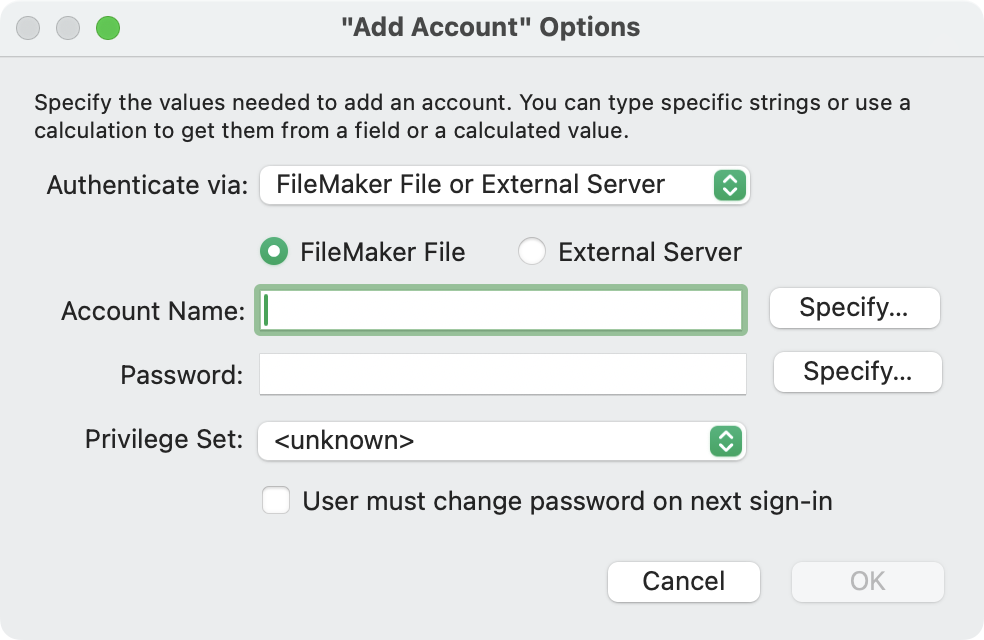Minimize the dialog using the middle window button
This screenshot has width=984, height=640.
[68, 28]
